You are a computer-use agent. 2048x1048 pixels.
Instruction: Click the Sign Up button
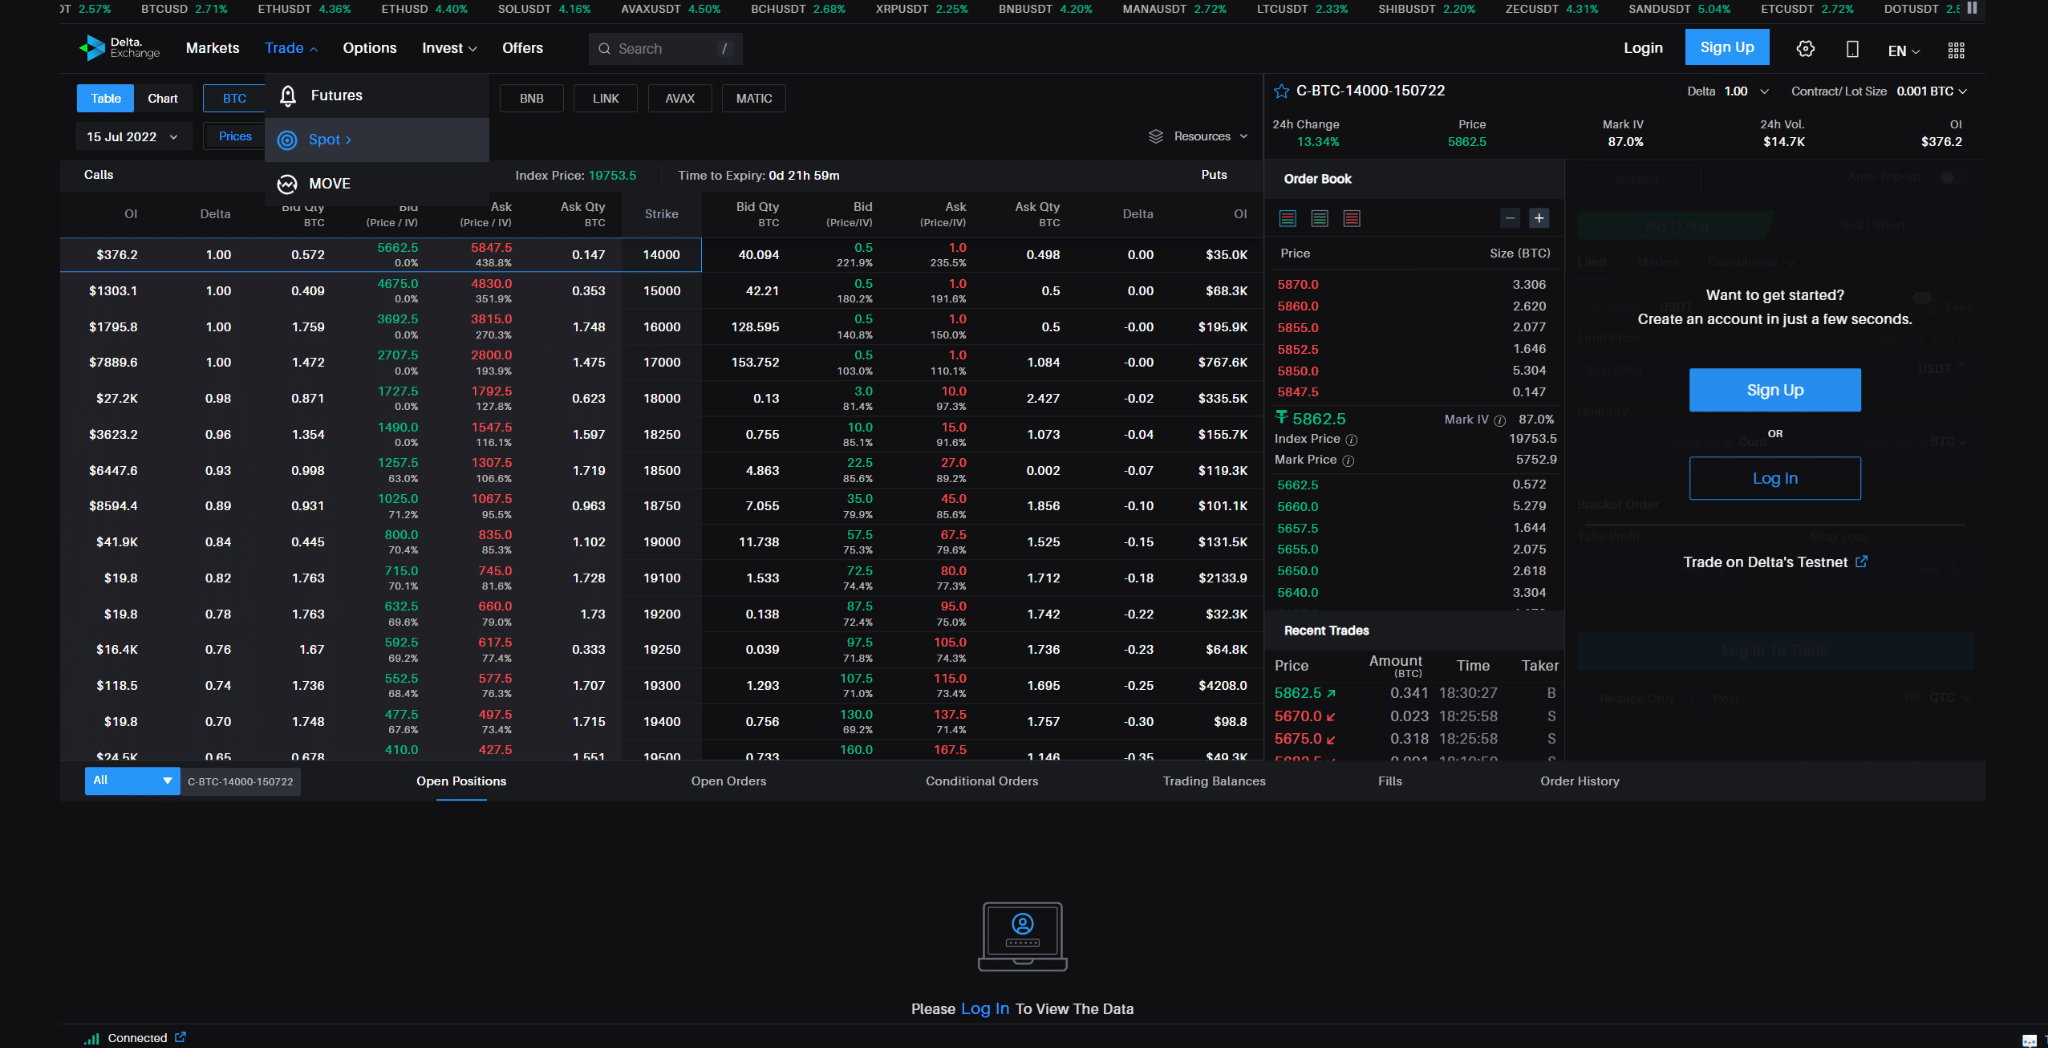1726,47
